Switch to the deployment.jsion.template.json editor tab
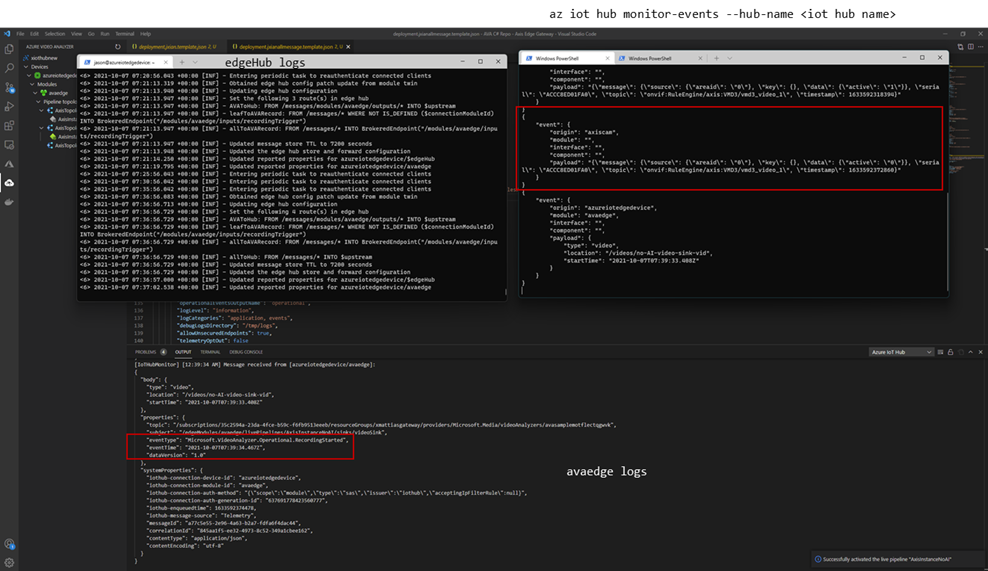This screenshot has height=571, width=988. tap(175, 47)
